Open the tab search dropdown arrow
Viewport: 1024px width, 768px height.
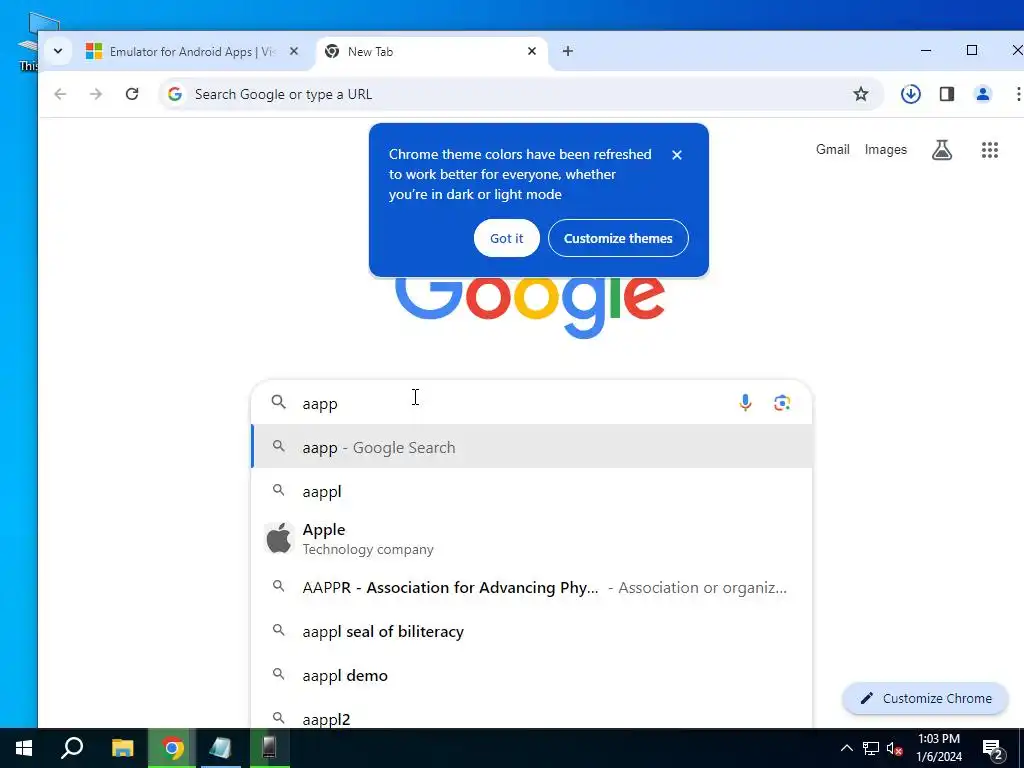[57, 51]
